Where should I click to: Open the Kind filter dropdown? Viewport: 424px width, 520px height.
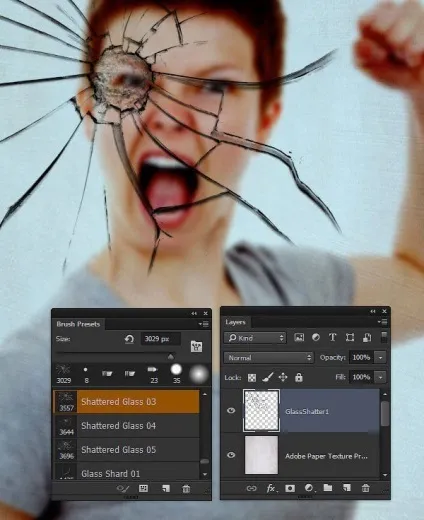255,338
